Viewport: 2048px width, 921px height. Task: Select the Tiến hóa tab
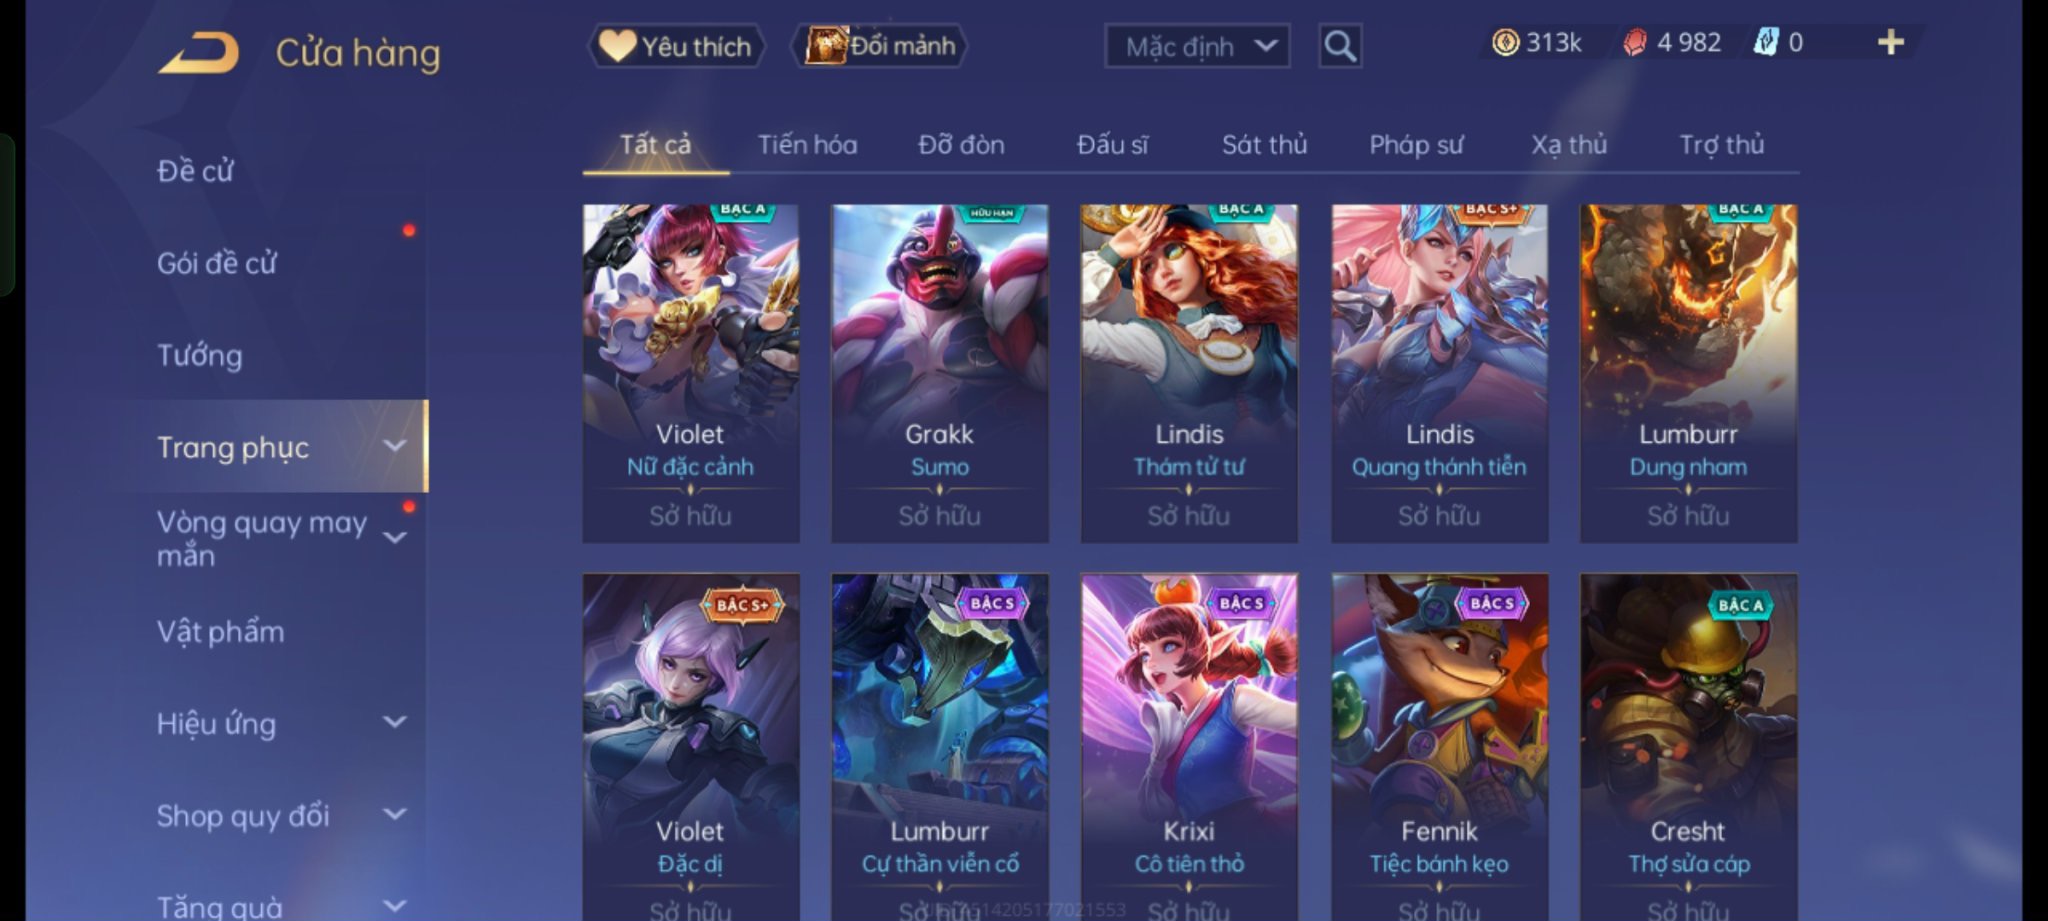[807, 145]
